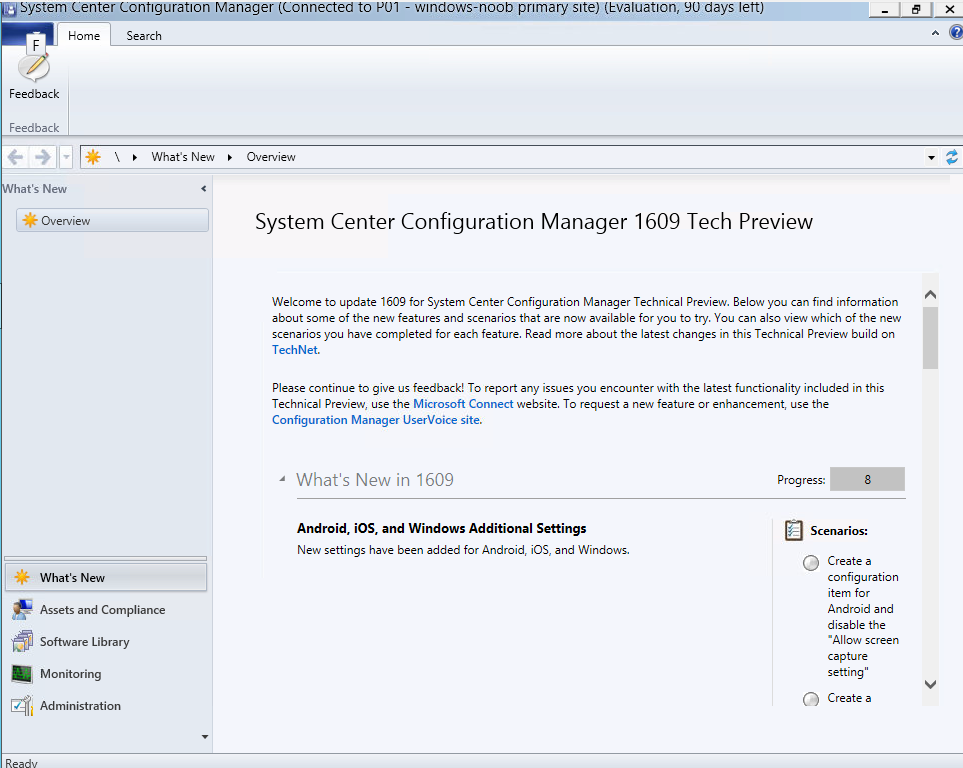Click the content pane scroll down arrow
Viewport: 963px width, 768px height.
(x=930, y=684)
